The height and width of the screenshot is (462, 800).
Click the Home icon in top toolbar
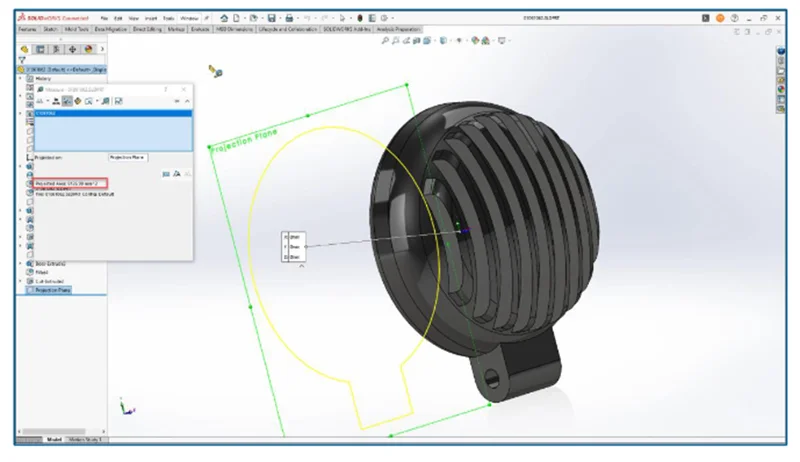(x=224, y=18)
